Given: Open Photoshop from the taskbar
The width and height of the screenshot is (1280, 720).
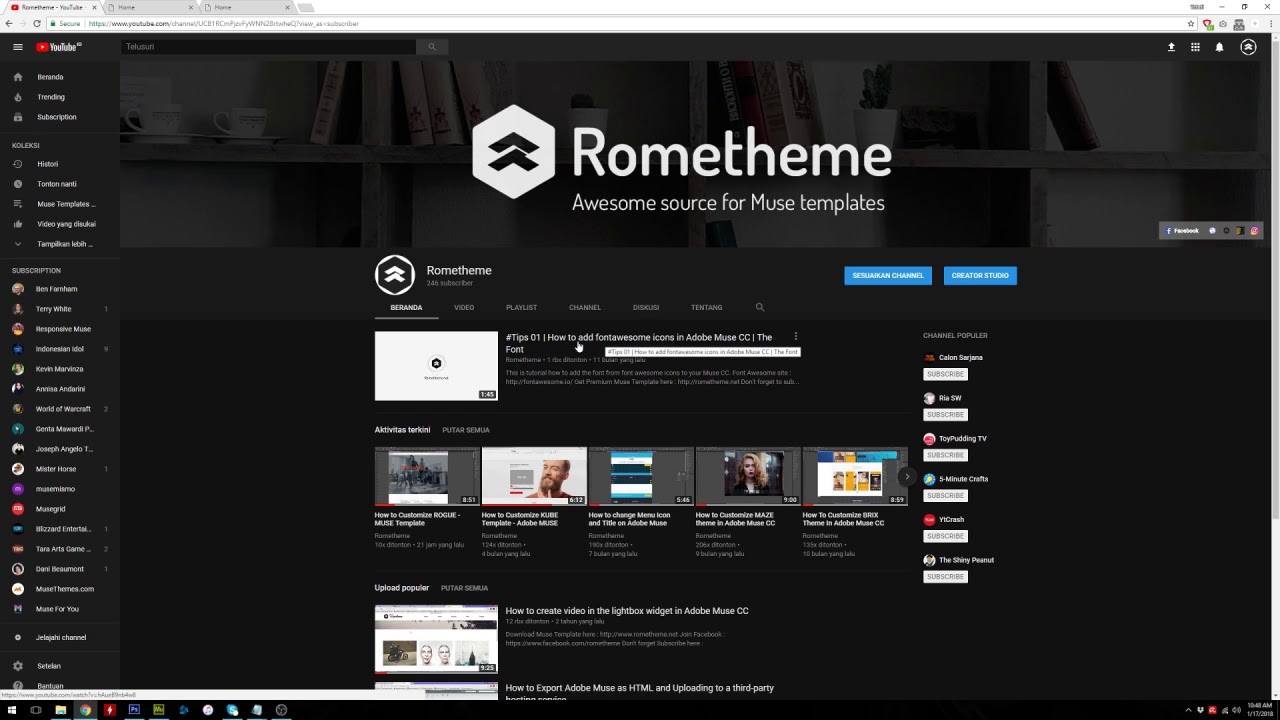Looking at the screenshot, I should pyautogui.click(x=134, y=710).
